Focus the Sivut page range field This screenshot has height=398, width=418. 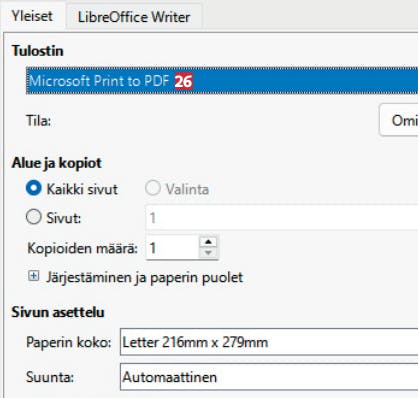tap(282, 218)
